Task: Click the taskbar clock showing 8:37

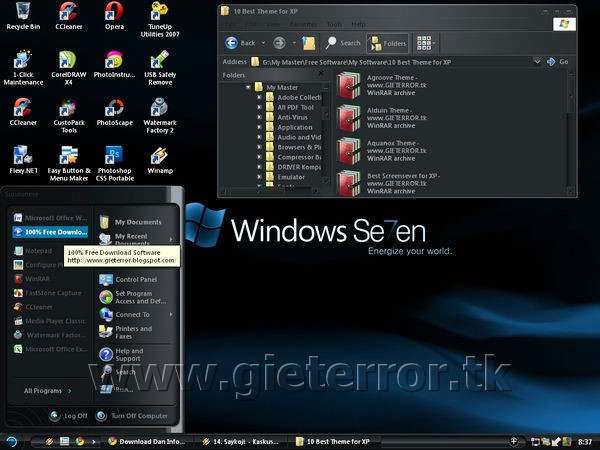Action: click(585, 442)
